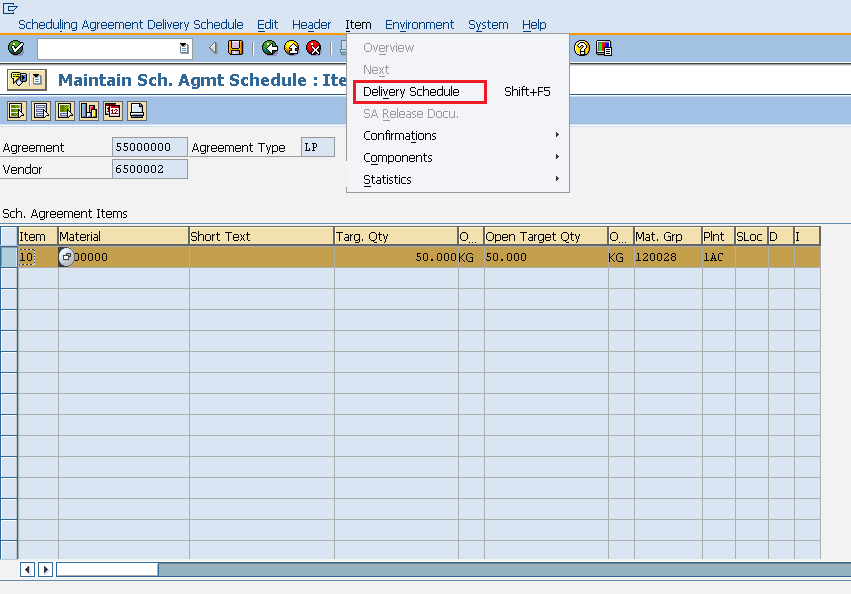Click the Targ. Qty column header
Viewport: 851px width, 594px height.
click(396, 236)
